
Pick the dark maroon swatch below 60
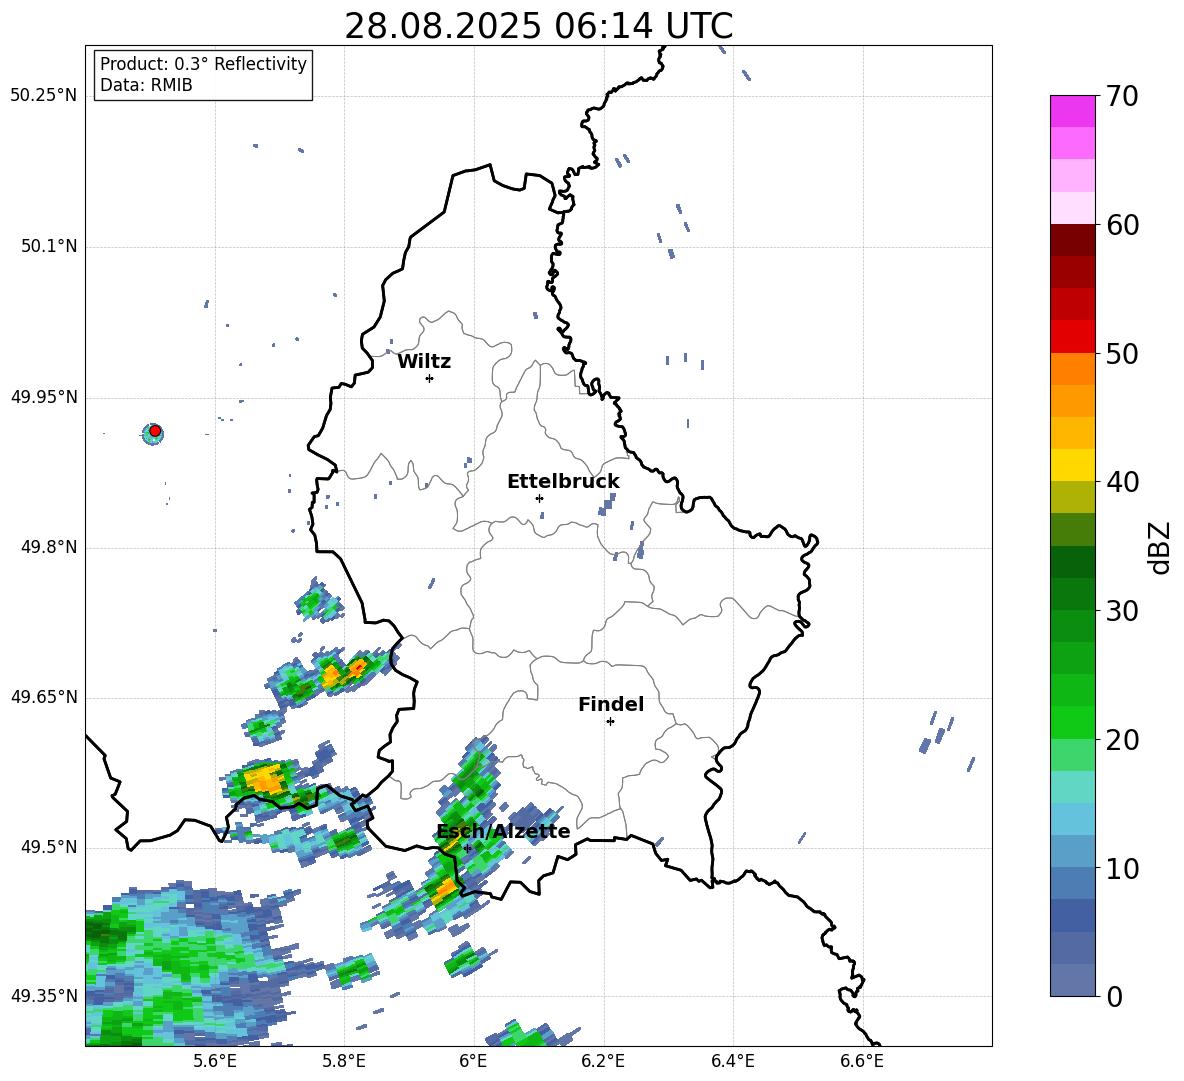(x=1072, y=240)
